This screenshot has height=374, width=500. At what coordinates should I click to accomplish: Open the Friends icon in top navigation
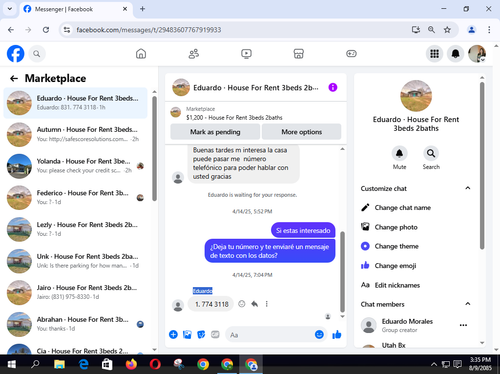pos(194,54)
